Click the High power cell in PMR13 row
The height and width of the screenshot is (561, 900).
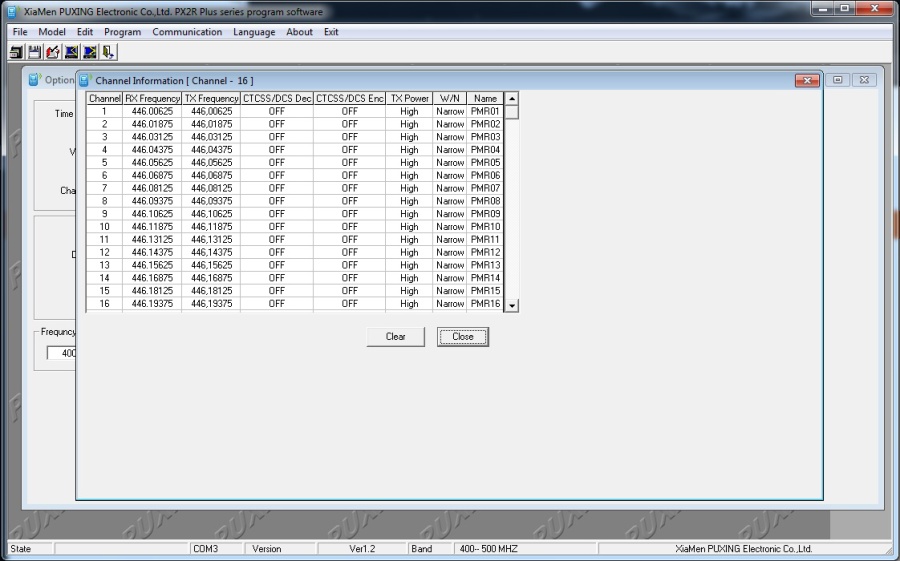click(409, 265)
